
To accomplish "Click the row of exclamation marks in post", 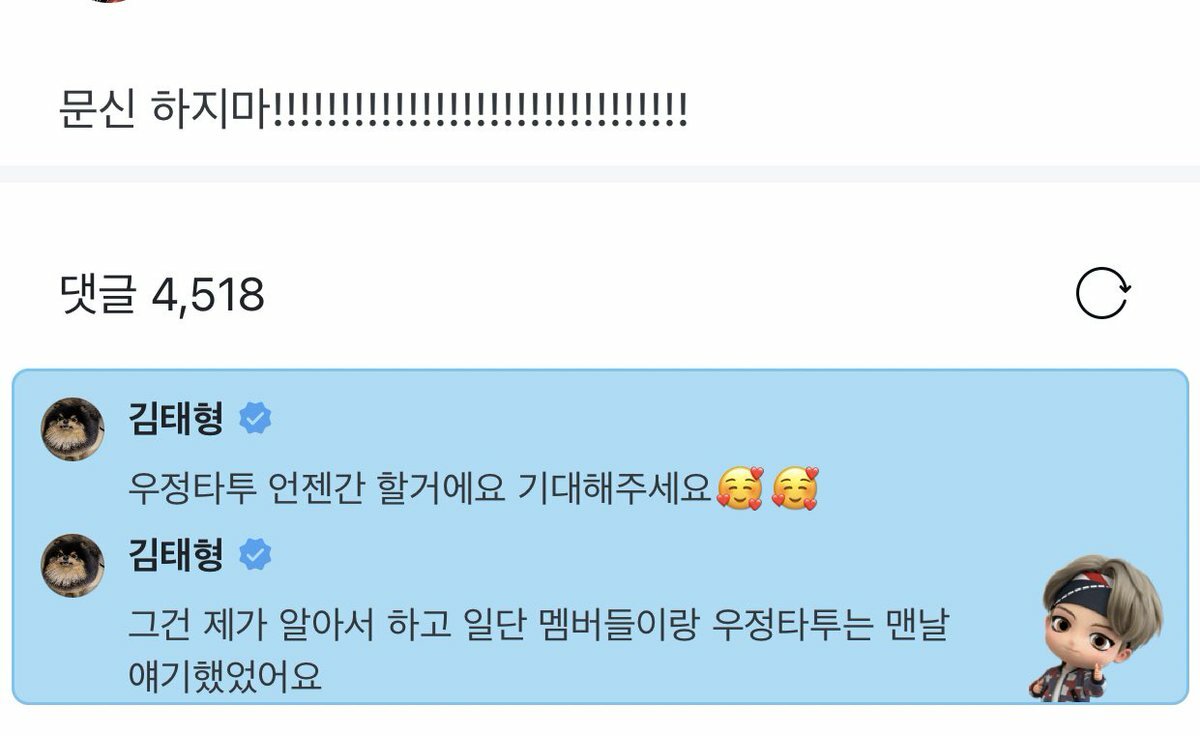I will click(x=480, y=109).
